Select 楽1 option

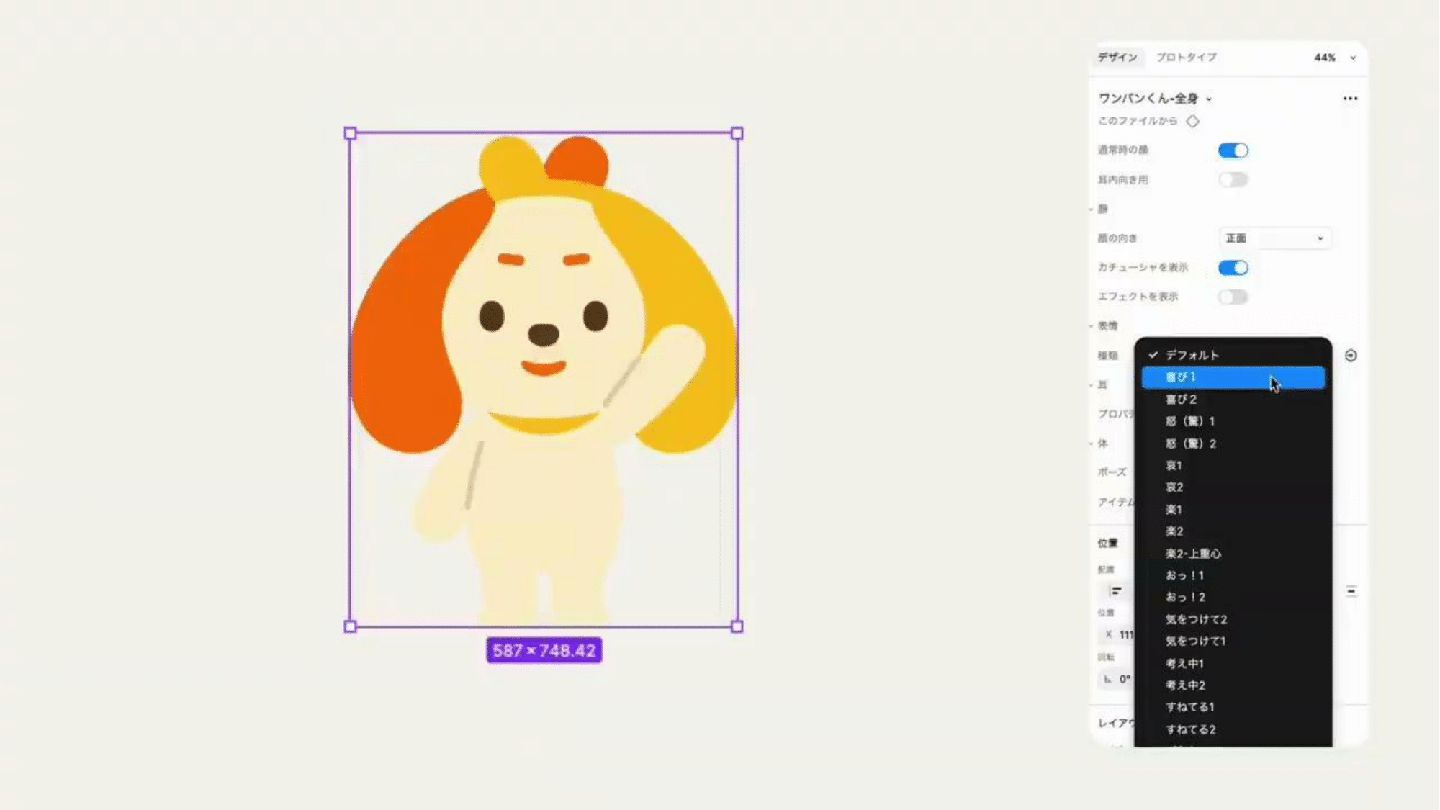[x=1233, y=509]
